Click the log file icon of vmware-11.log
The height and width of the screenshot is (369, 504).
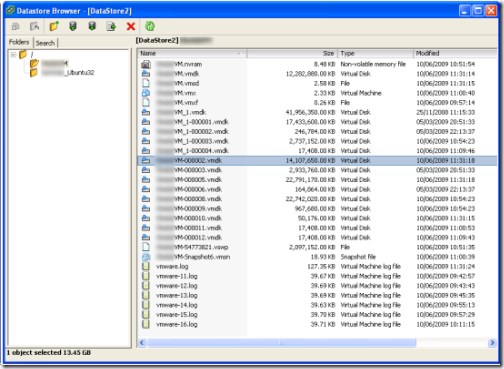[x=146, y=276]
